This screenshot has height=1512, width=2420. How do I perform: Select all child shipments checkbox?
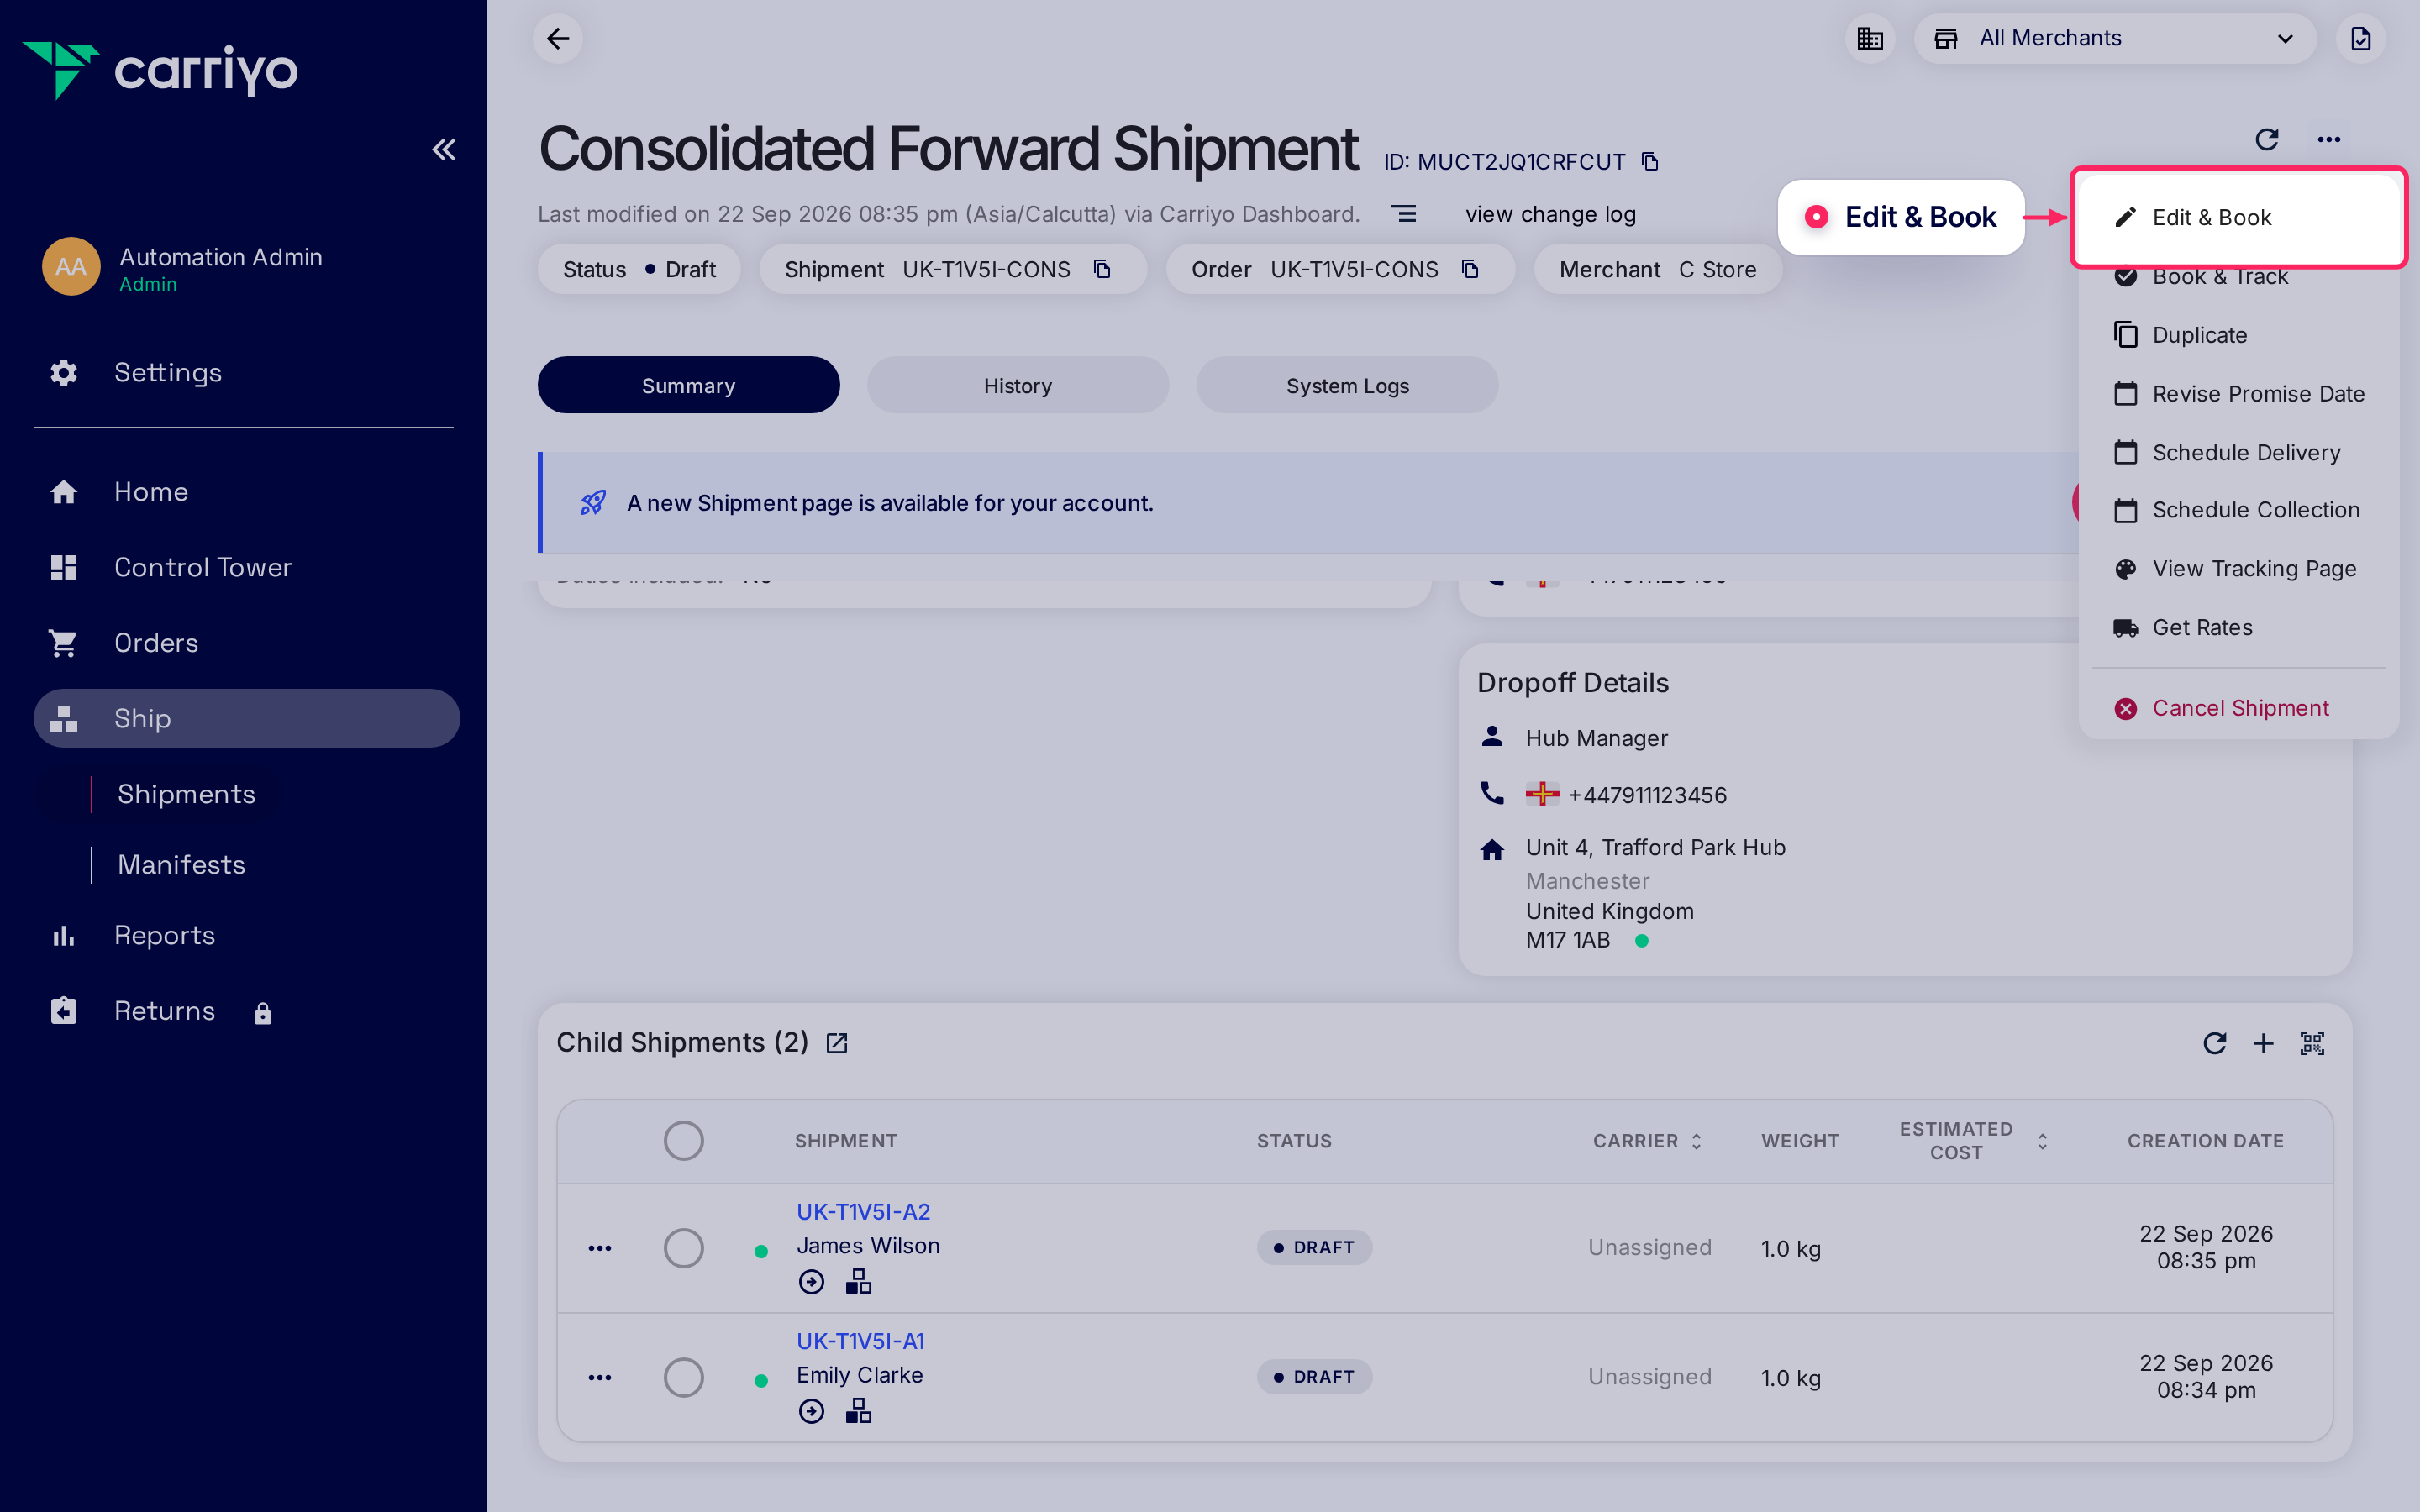tap(684, 1141)
